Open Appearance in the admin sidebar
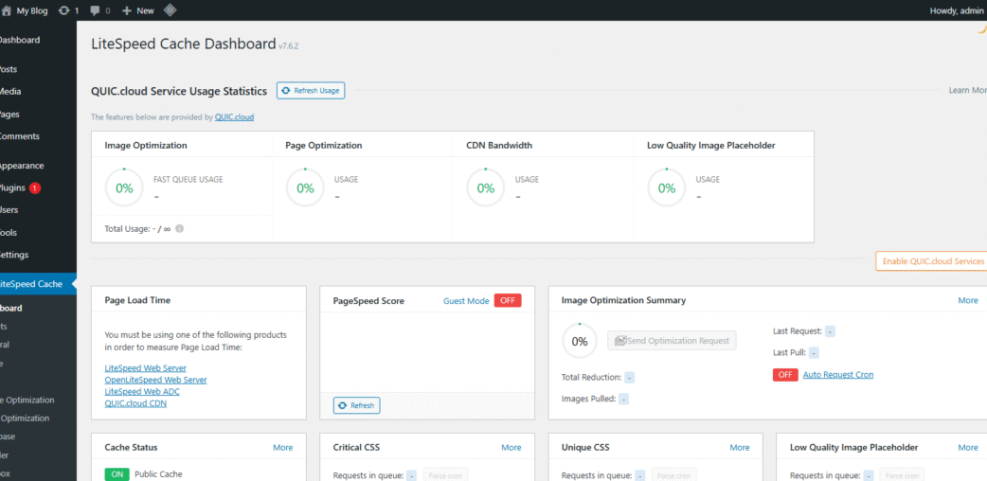 (22, 166)
